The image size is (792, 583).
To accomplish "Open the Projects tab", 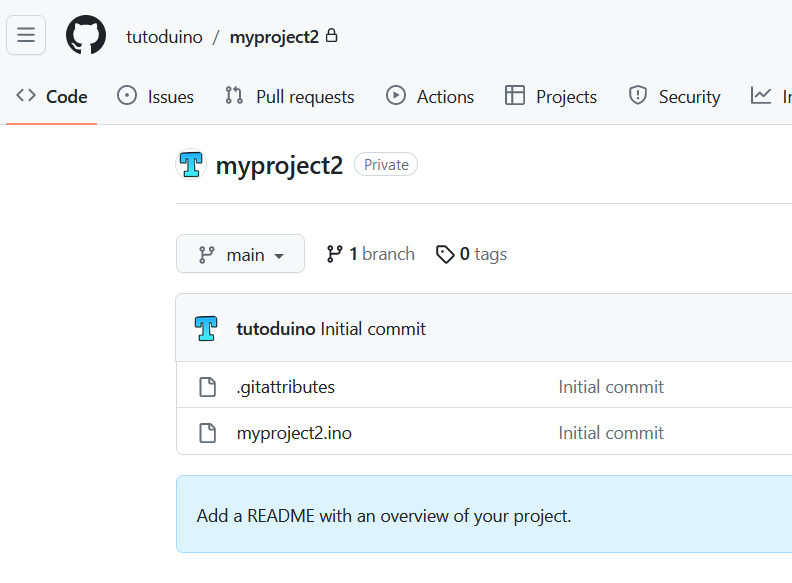I will pos(551,96).
